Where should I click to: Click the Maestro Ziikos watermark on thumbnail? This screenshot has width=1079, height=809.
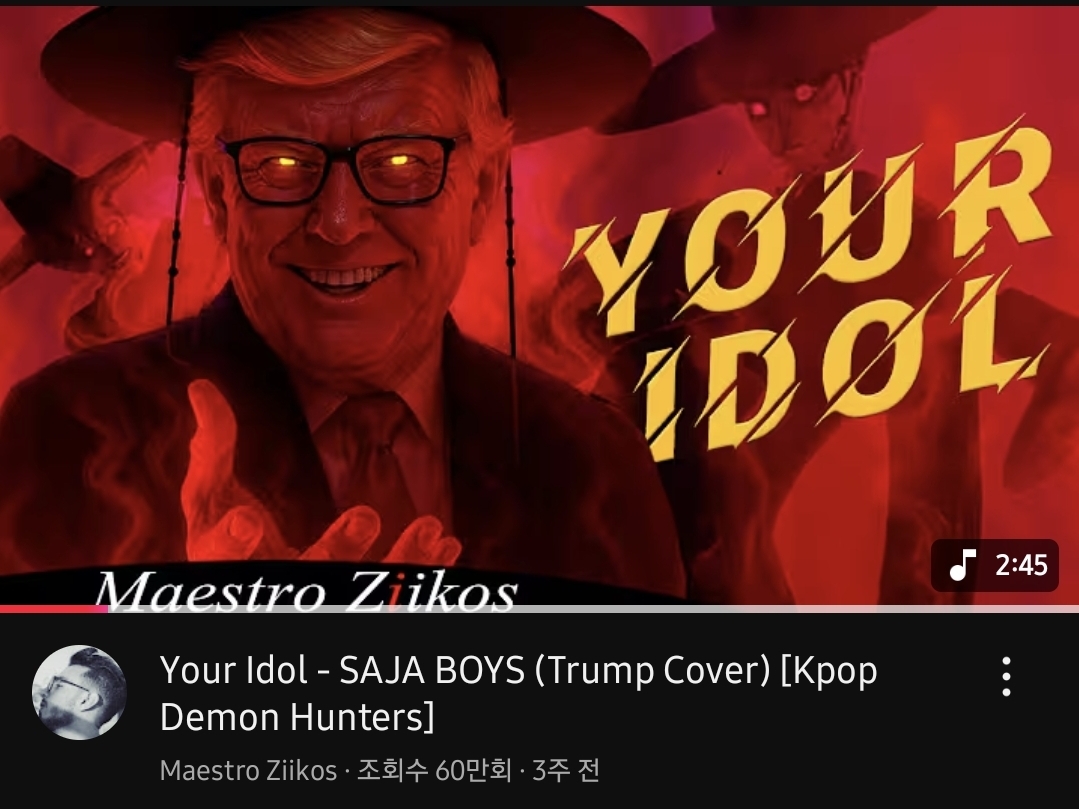click(305, 592)
